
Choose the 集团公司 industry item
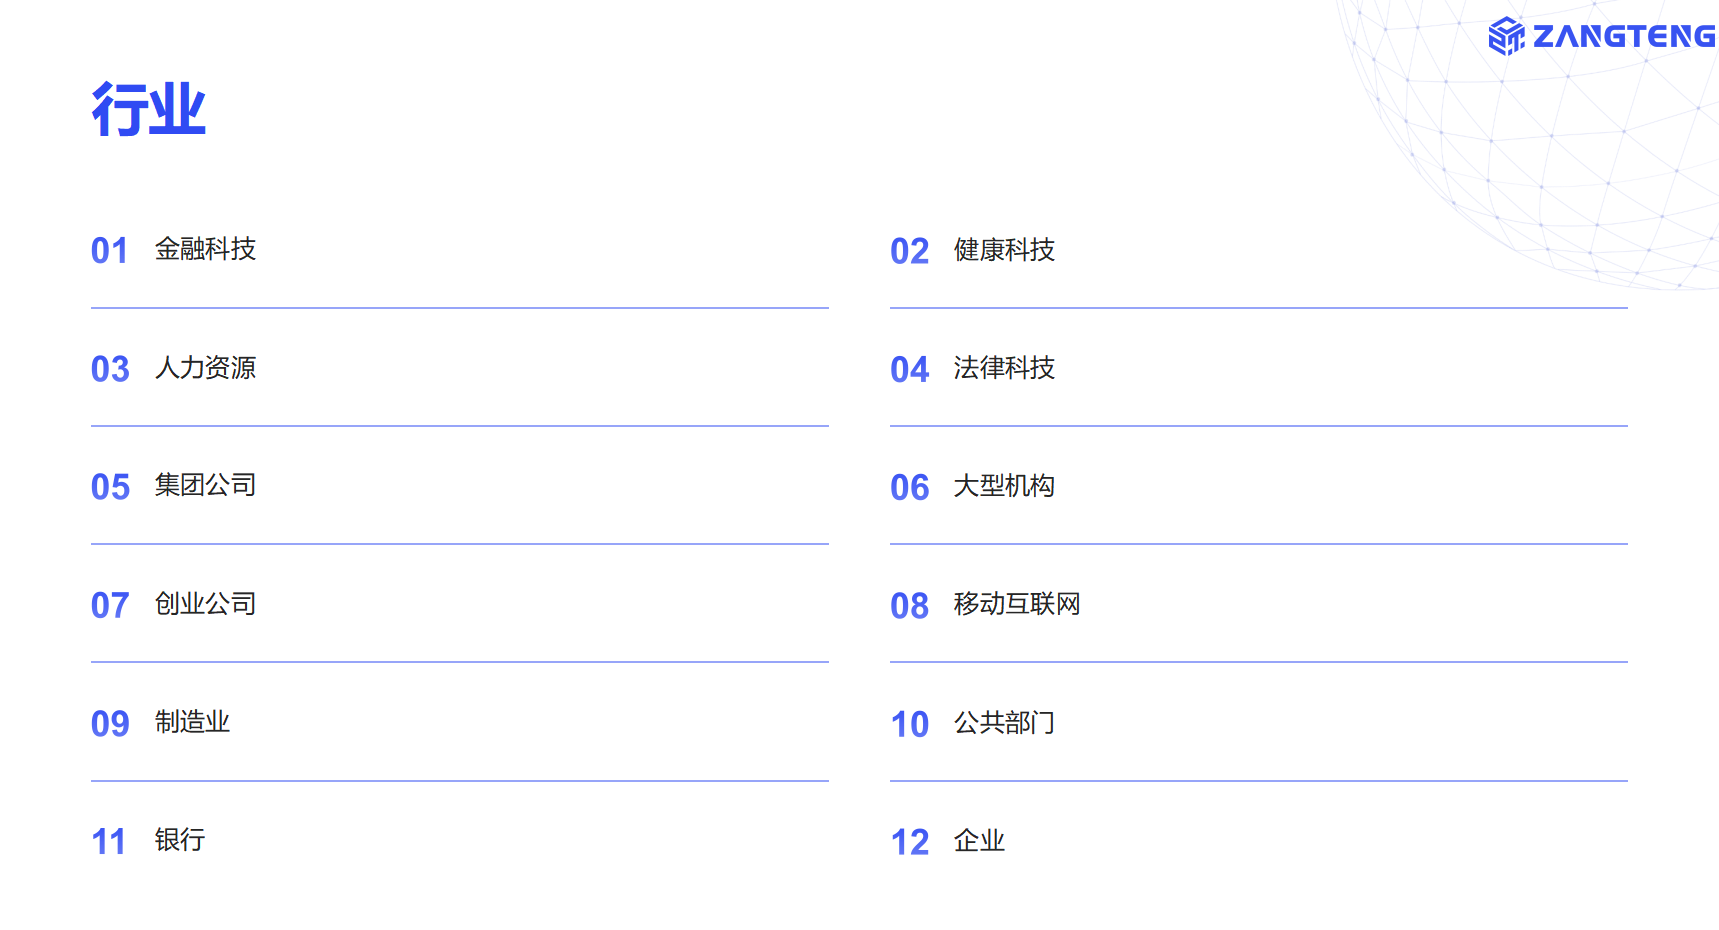205,486
